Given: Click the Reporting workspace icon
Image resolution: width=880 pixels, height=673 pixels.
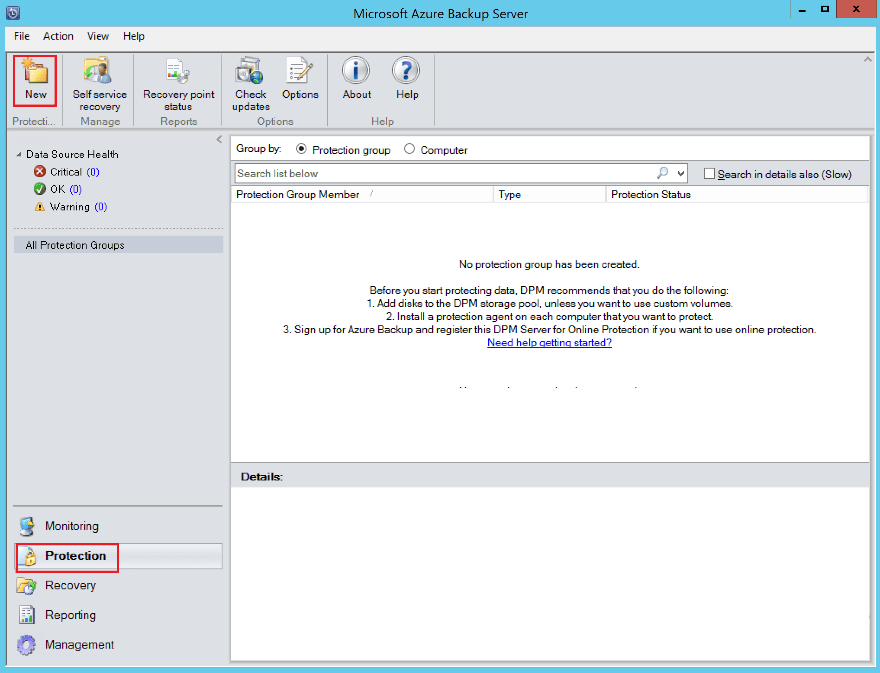Looking at the screenshot, I should (x=27, y=615).
